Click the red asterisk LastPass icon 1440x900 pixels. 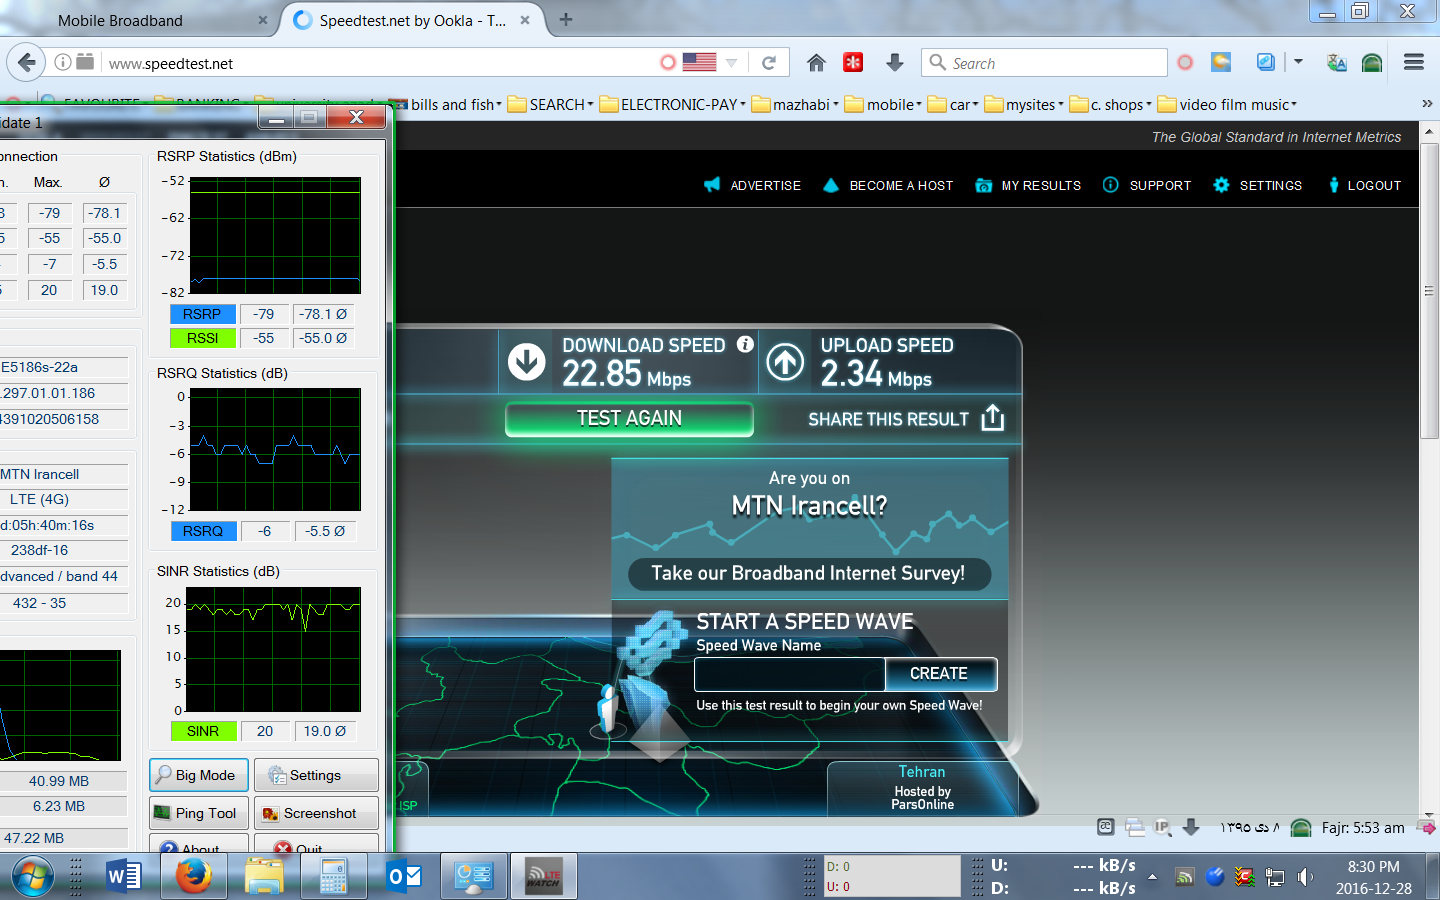(x=853, y=63)
